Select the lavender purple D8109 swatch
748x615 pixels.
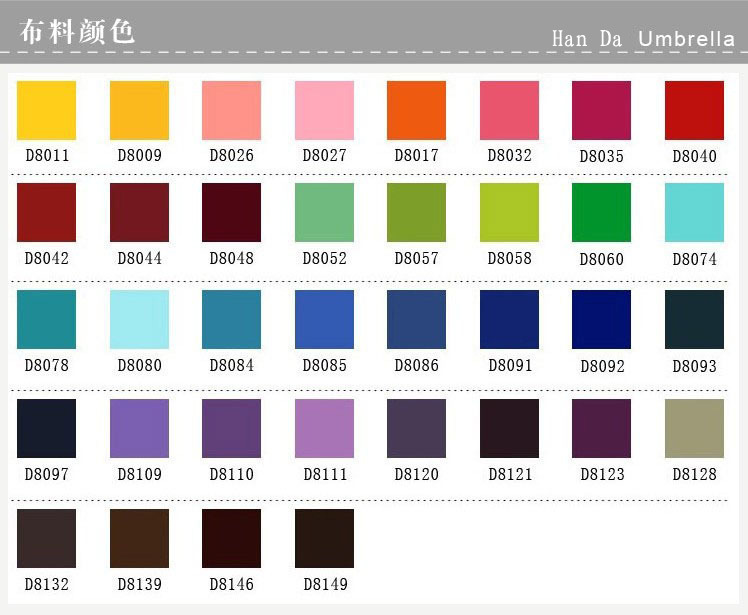click(x=139, y=428)
